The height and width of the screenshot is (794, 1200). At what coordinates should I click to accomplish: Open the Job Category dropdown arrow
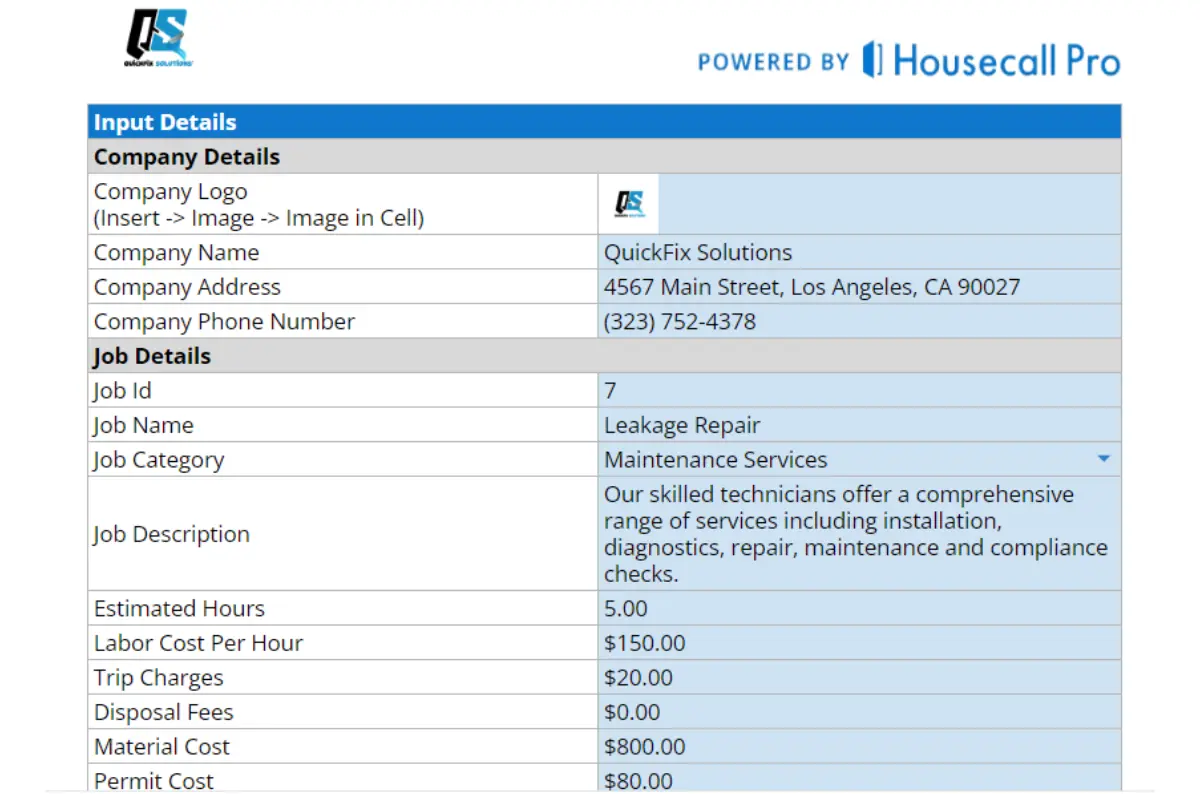point(1103,459)
